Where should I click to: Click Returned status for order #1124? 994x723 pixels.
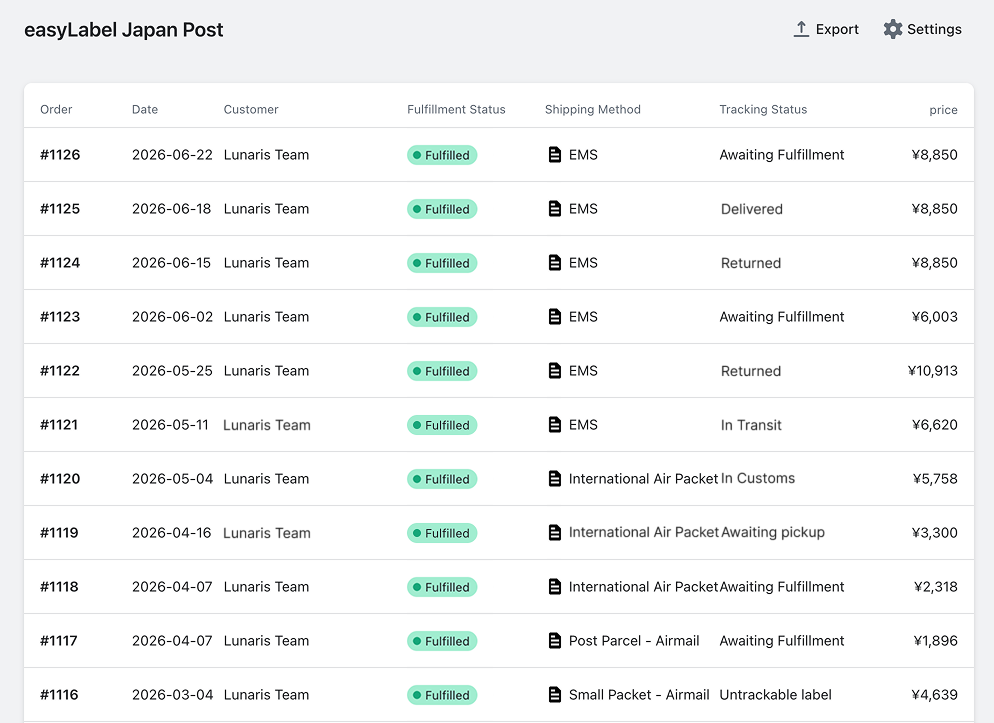point(751,263)
